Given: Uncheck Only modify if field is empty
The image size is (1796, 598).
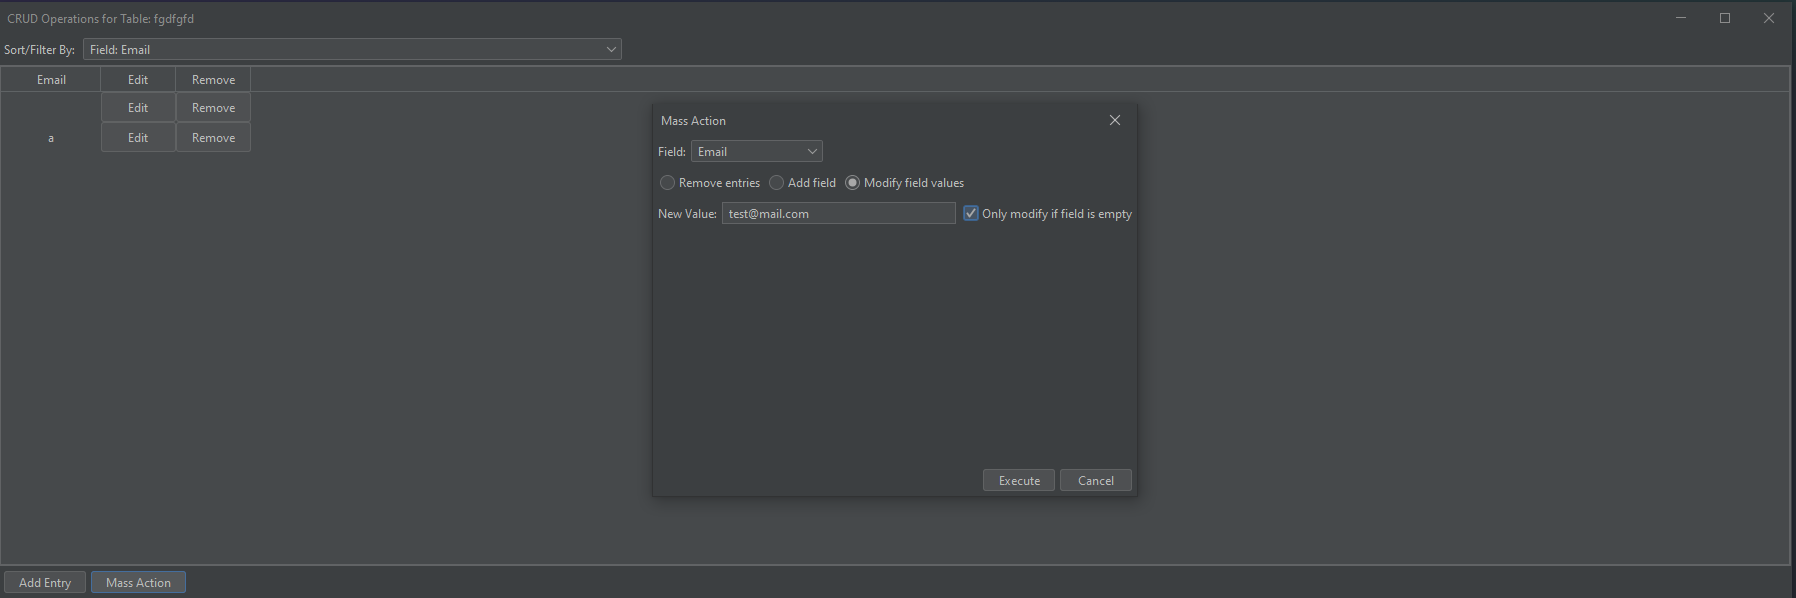Looking at the screenshot, I should pyautogui.click(x=970, y=213).
